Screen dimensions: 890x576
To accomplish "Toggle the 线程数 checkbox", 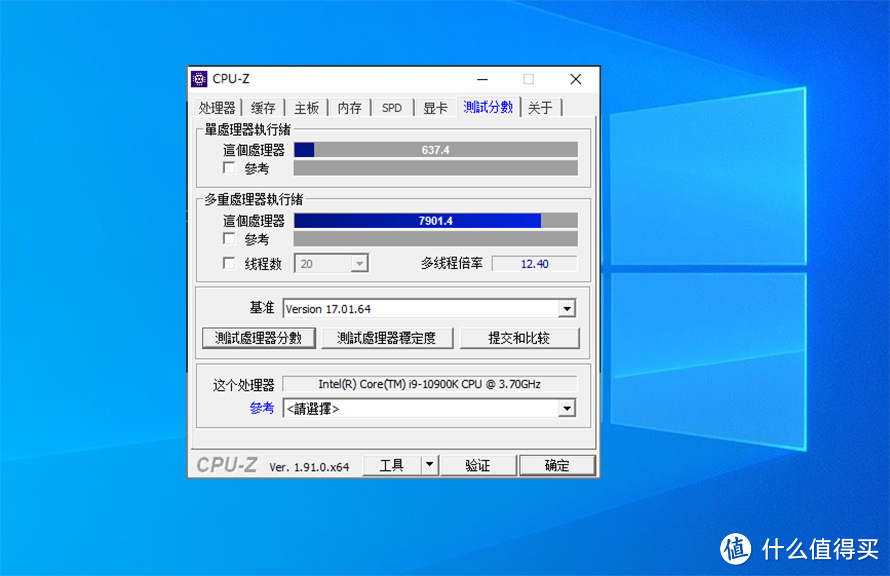I will 229,263.
